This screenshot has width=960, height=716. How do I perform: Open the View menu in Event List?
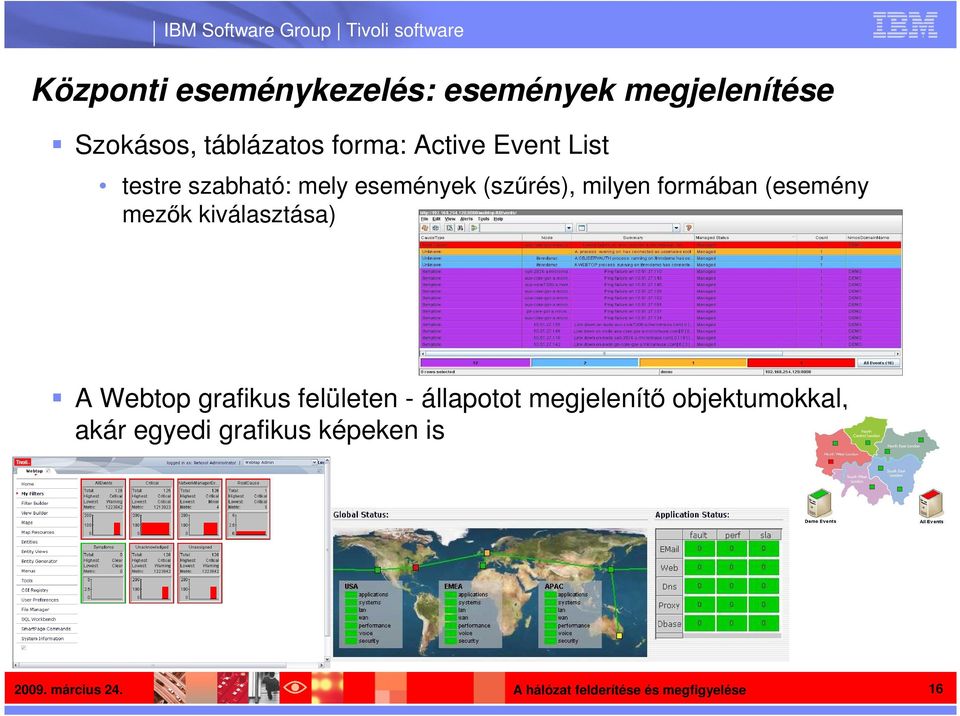pyautogui.click(x=450, y=219)
